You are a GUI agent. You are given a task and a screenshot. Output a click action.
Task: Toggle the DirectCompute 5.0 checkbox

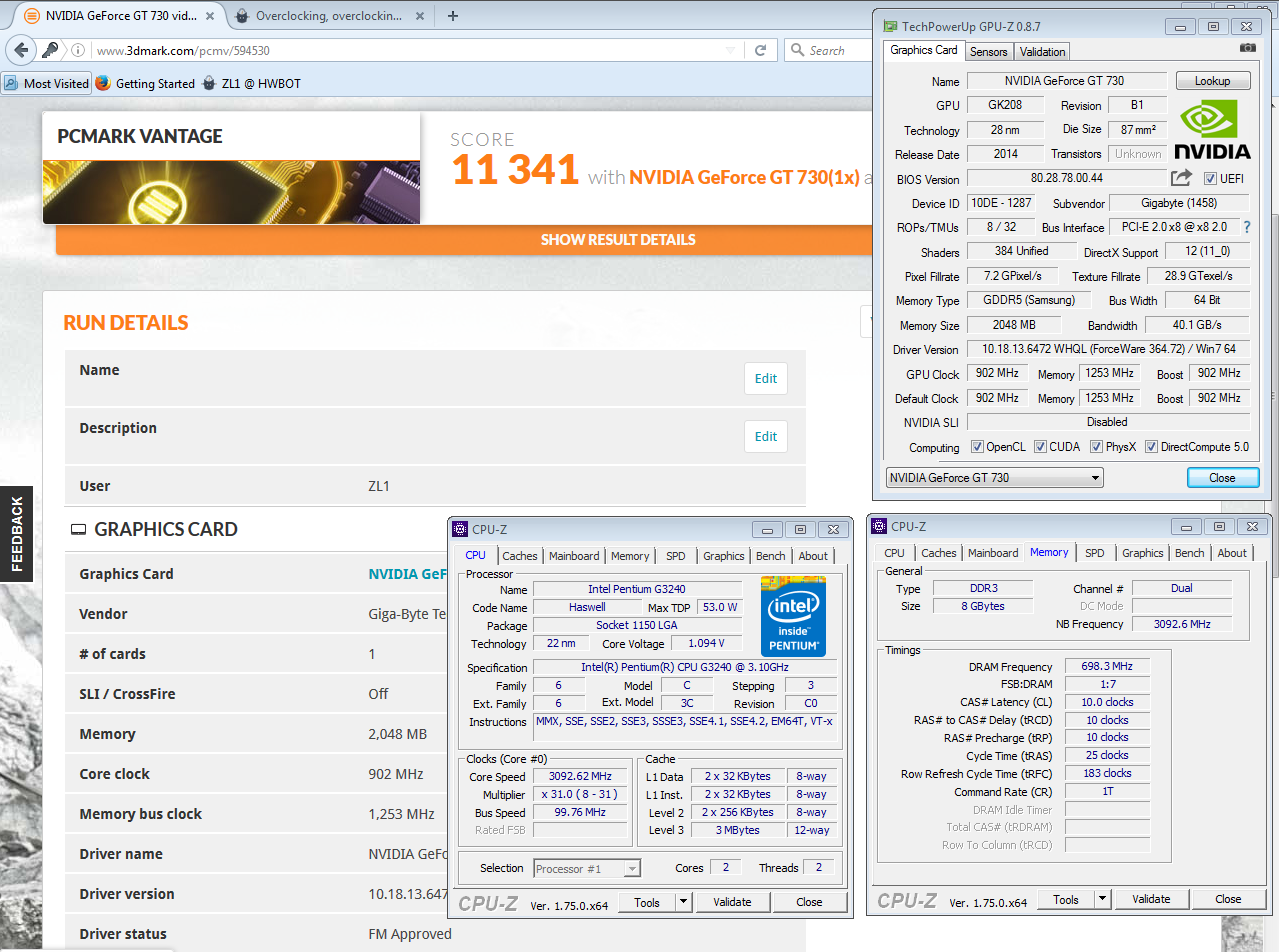[1151, 447]
